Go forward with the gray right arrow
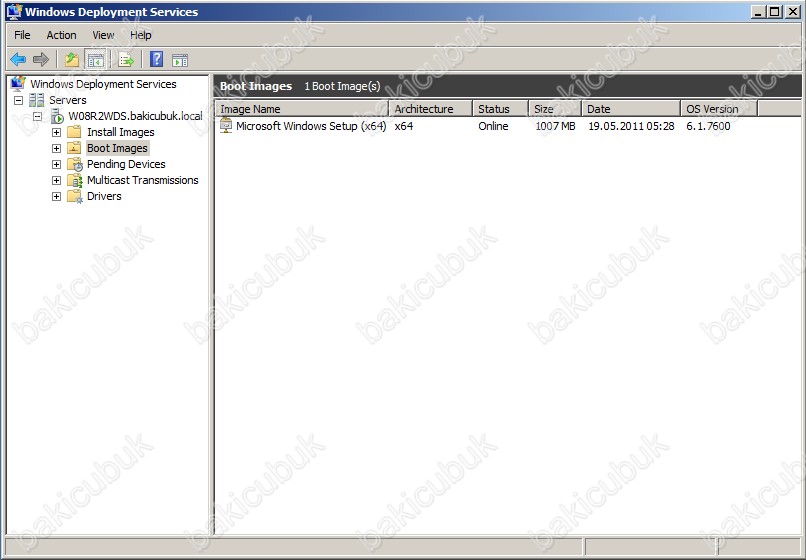The height and width of the screenshot is (560, 806). click(x=41, y=60)
